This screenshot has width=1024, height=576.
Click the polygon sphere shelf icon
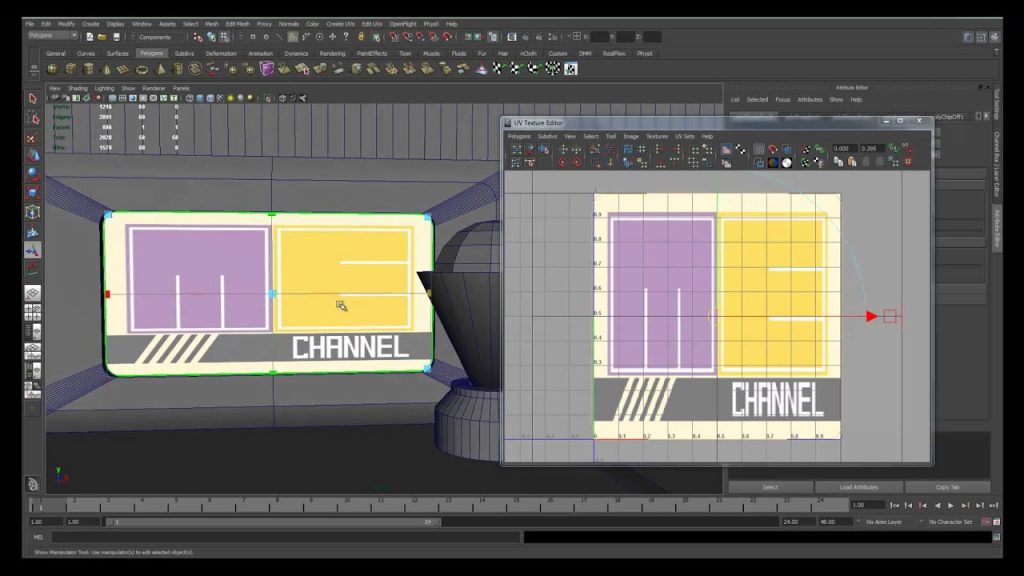[53, 69]
